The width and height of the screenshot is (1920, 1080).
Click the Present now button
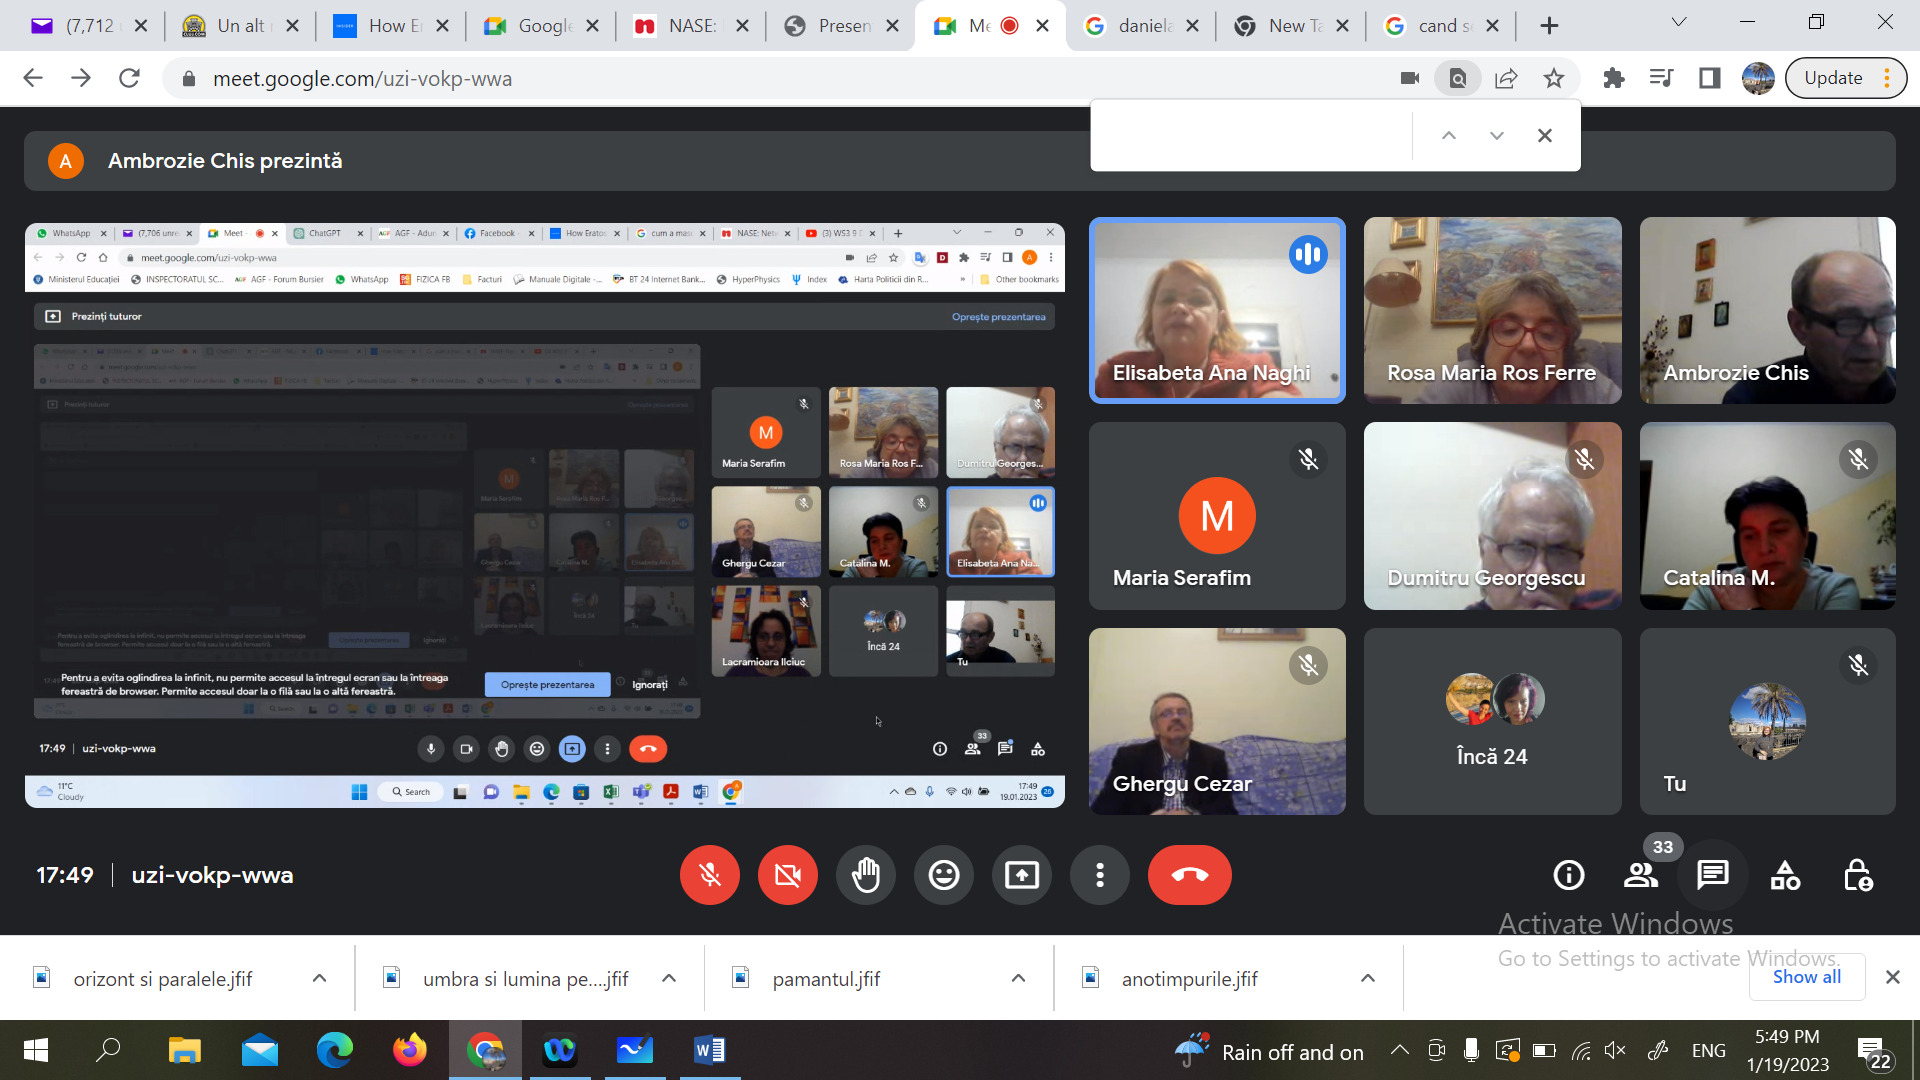pos(1022,876)
